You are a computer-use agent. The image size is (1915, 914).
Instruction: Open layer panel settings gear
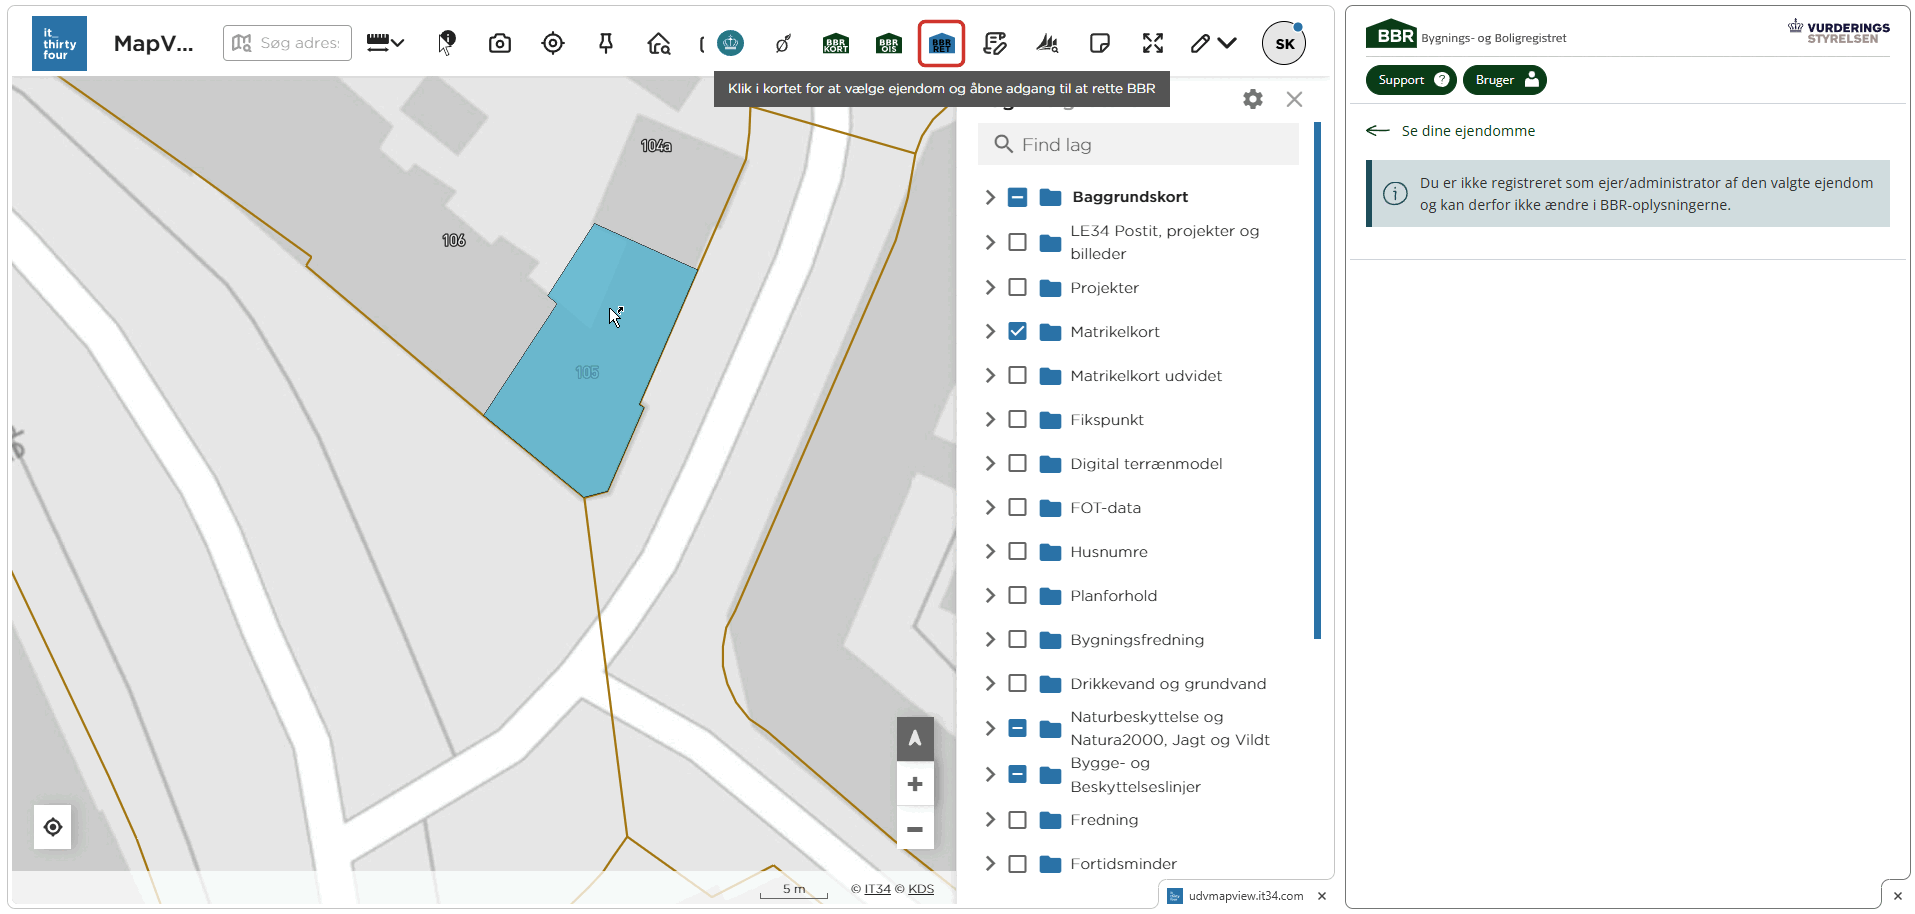1253,99
